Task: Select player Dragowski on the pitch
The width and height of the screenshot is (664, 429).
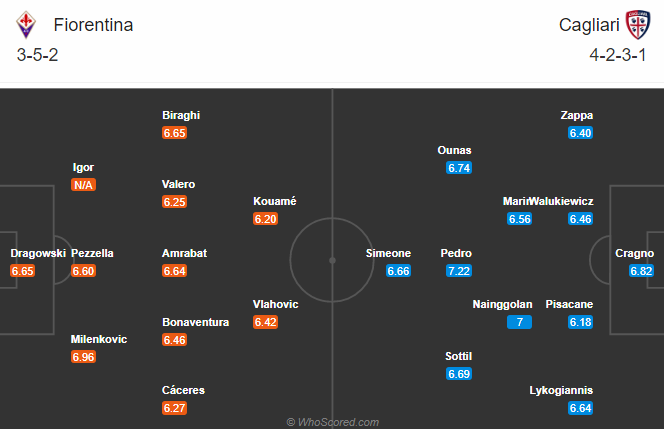Action: pyautogui.click(x=38, y=253)
